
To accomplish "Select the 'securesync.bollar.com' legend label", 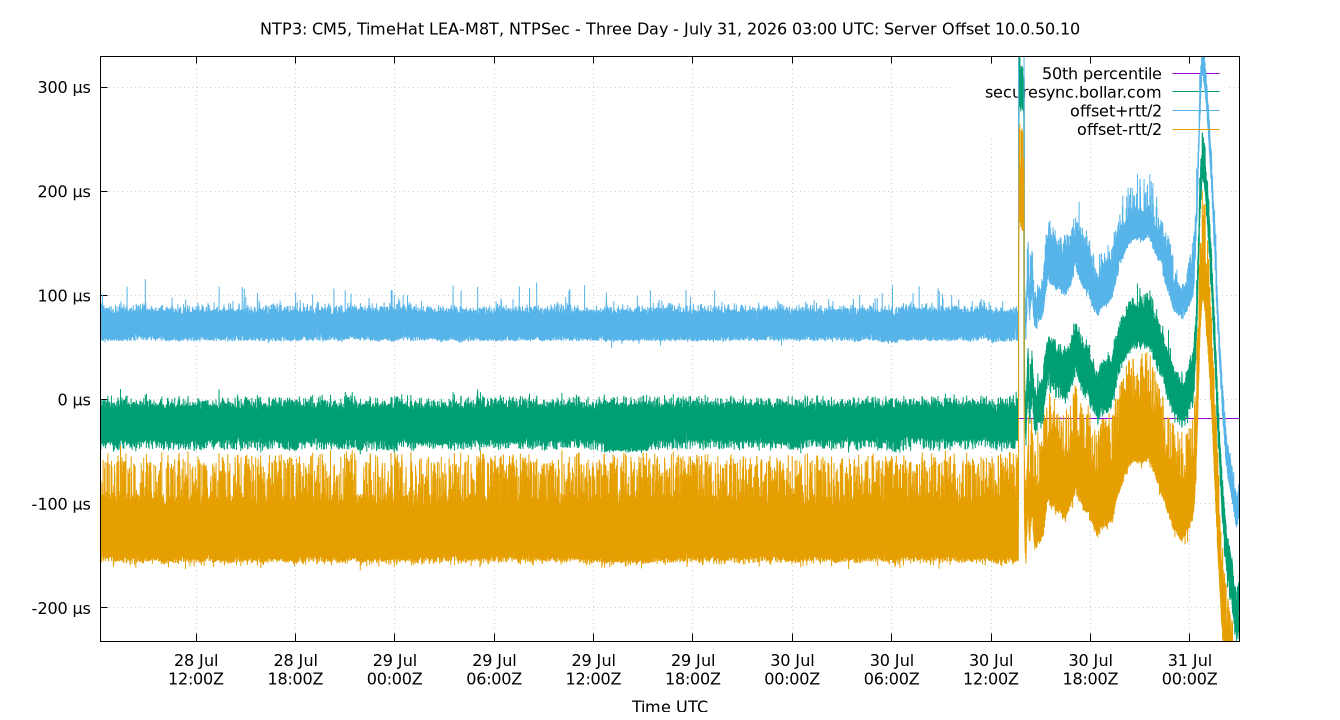I will tap(1073, 92).
